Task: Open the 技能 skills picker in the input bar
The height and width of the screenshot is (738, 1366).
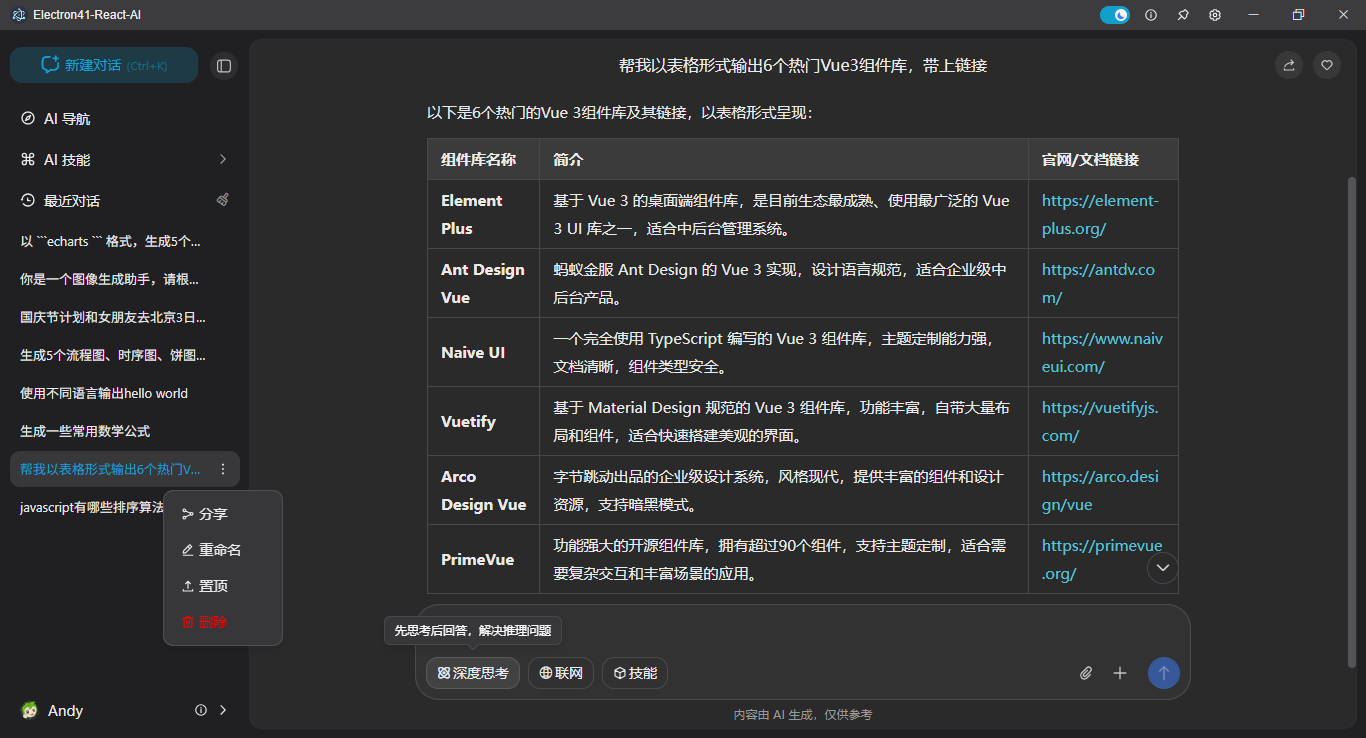Action: [635, 673]
